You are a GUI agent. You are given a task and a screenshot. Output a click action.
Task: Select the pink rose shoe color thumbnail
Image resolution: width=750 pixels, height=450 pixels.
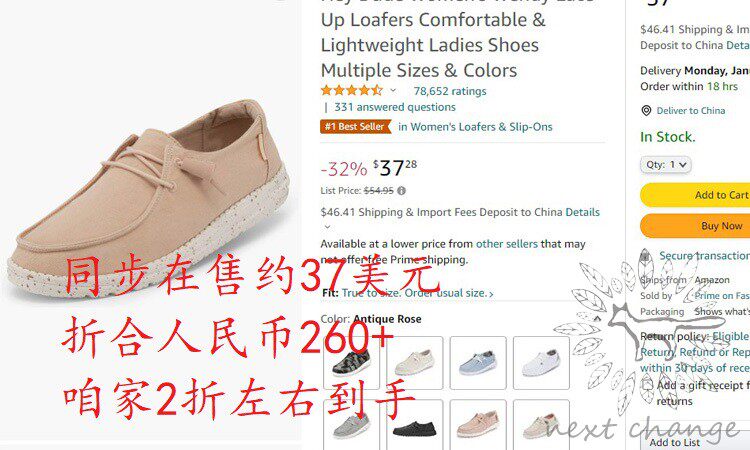click(x=478, y=425)
